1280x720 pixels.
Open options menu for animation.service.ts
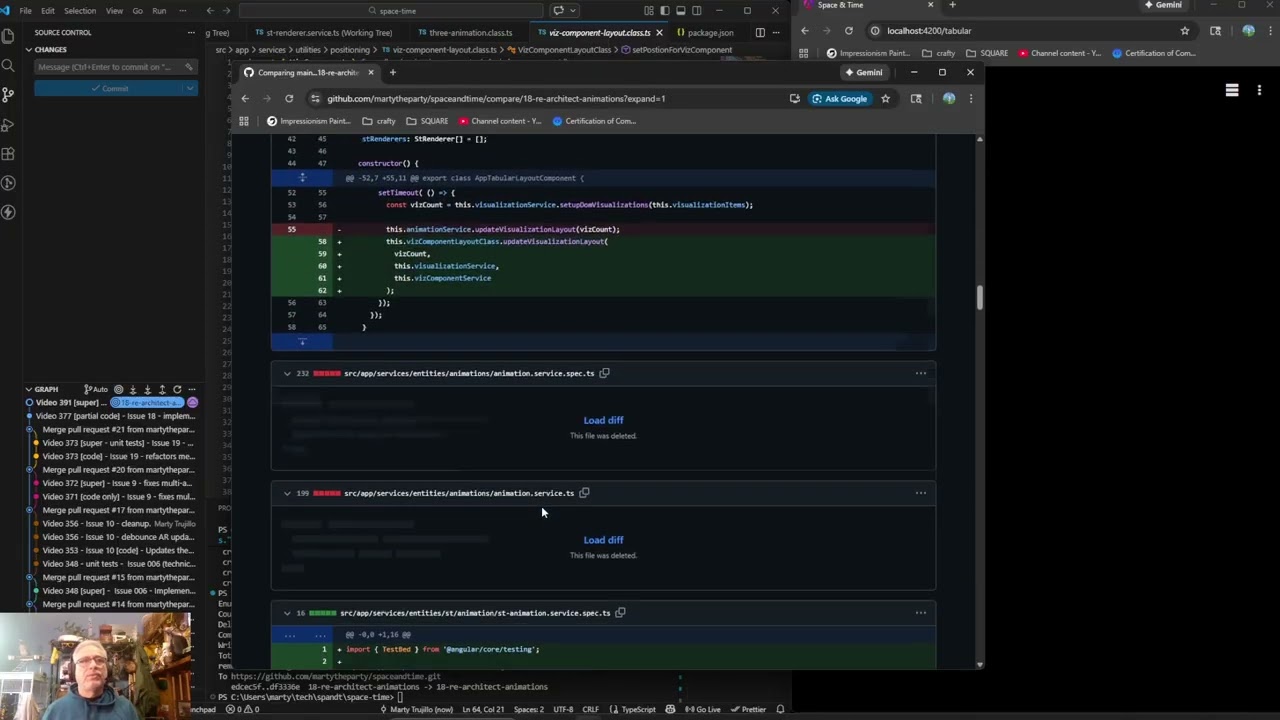(921, 493)
